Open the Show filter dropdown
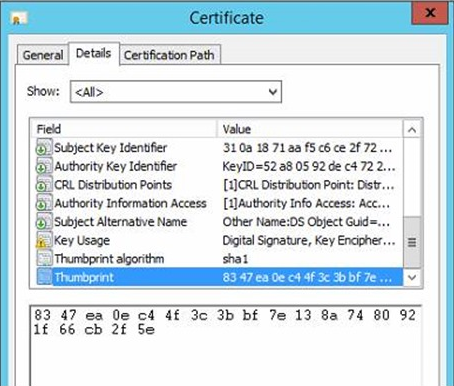This screenshot has height=386, width=454. [176, 92]
